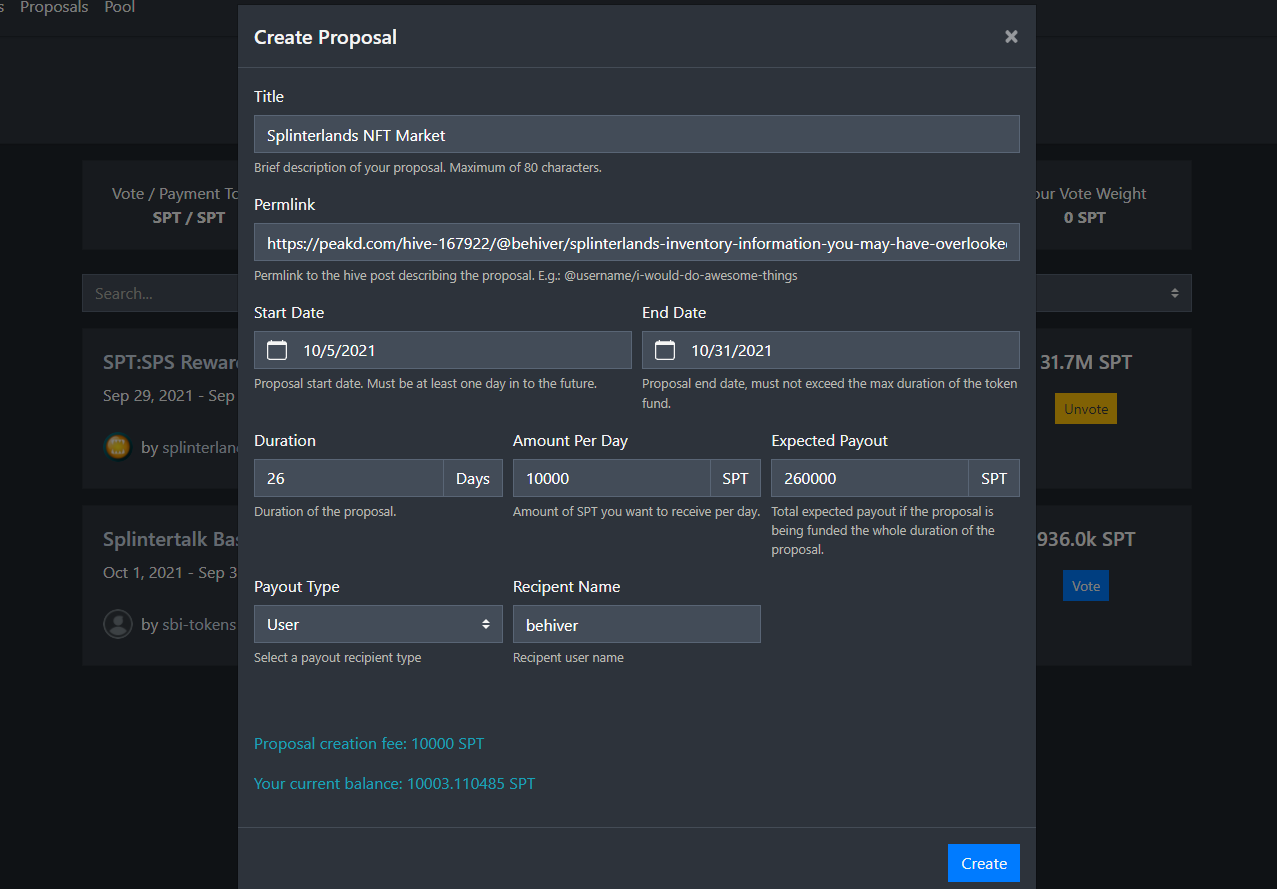This screenshot has width=1277, height=889.
Task: Click the End Date field showing 10/31/2021
Action: pos(831,350)
